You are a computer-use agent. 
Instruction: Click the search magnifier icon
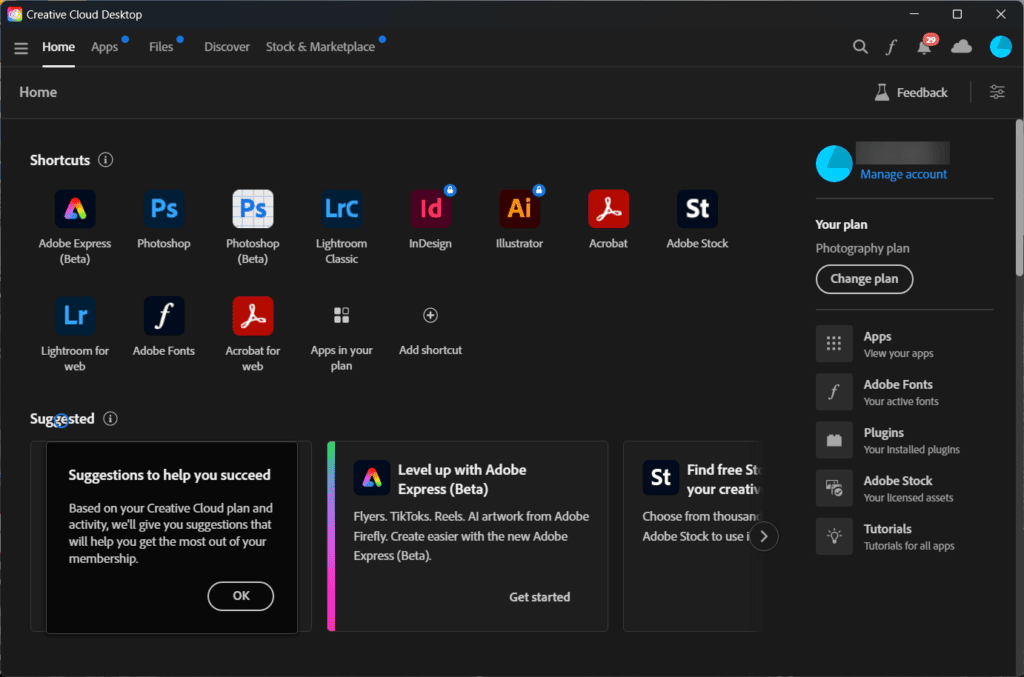[x=860, y=47]
